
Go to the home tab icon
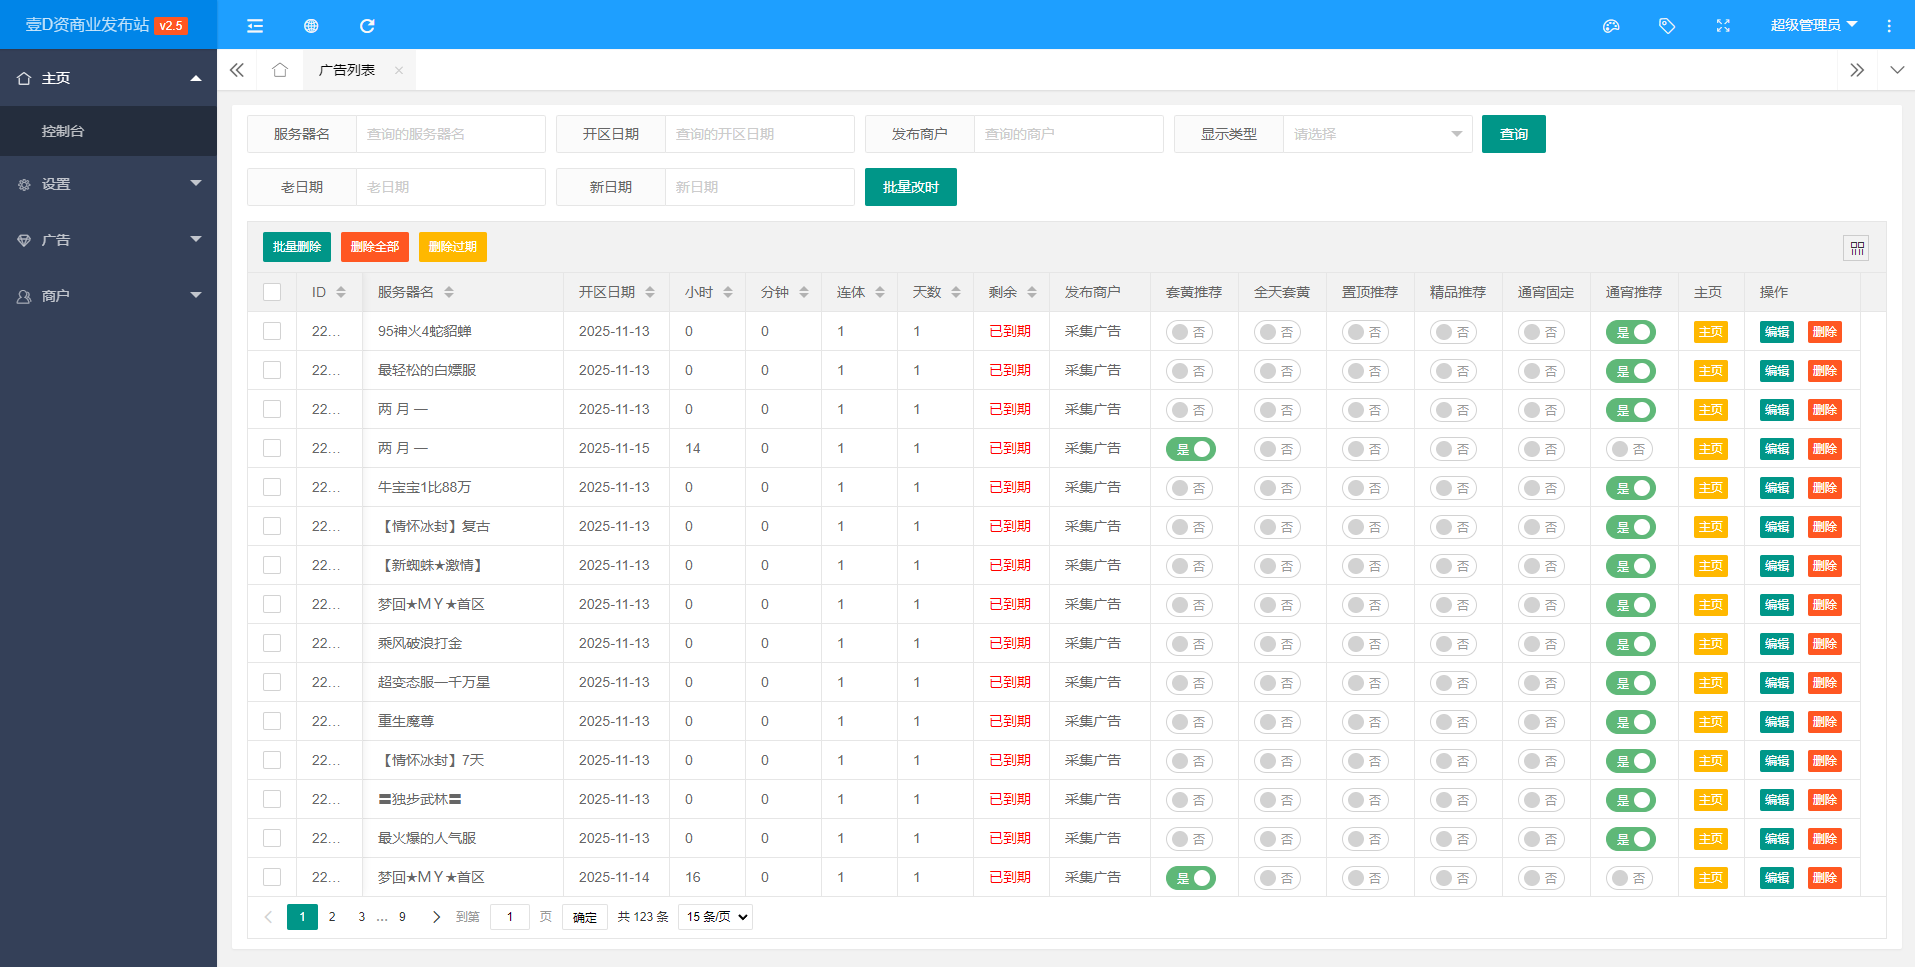[x=280, y=70]
